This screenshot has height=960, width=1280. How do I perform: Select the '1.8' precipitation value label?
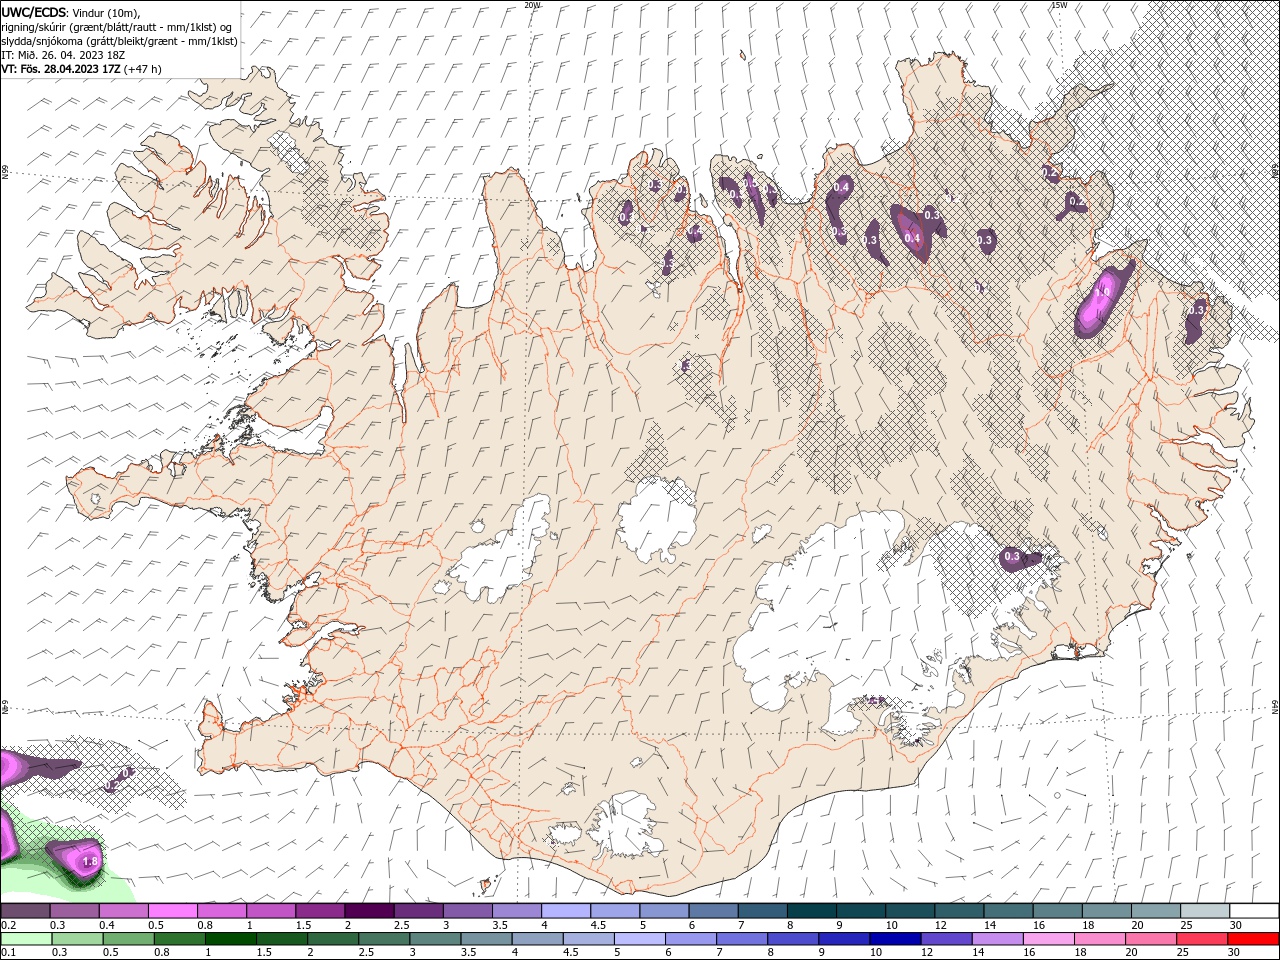[x=90, y=861]
